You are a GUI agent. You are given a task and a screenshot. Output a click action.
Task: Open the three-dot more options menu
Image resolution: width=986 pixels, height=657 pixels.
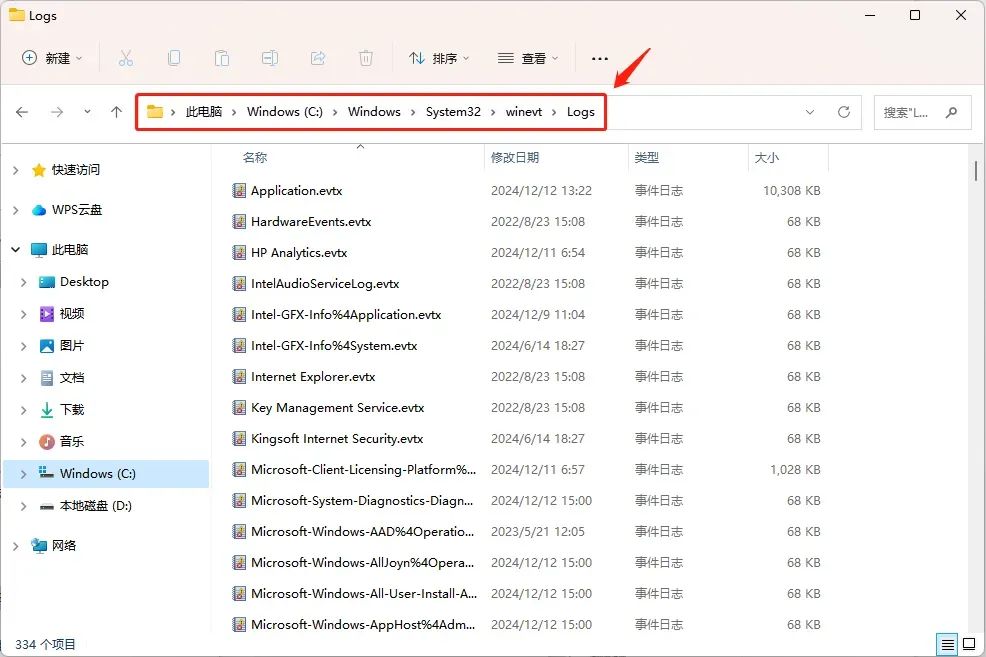[x=600, y=58]
